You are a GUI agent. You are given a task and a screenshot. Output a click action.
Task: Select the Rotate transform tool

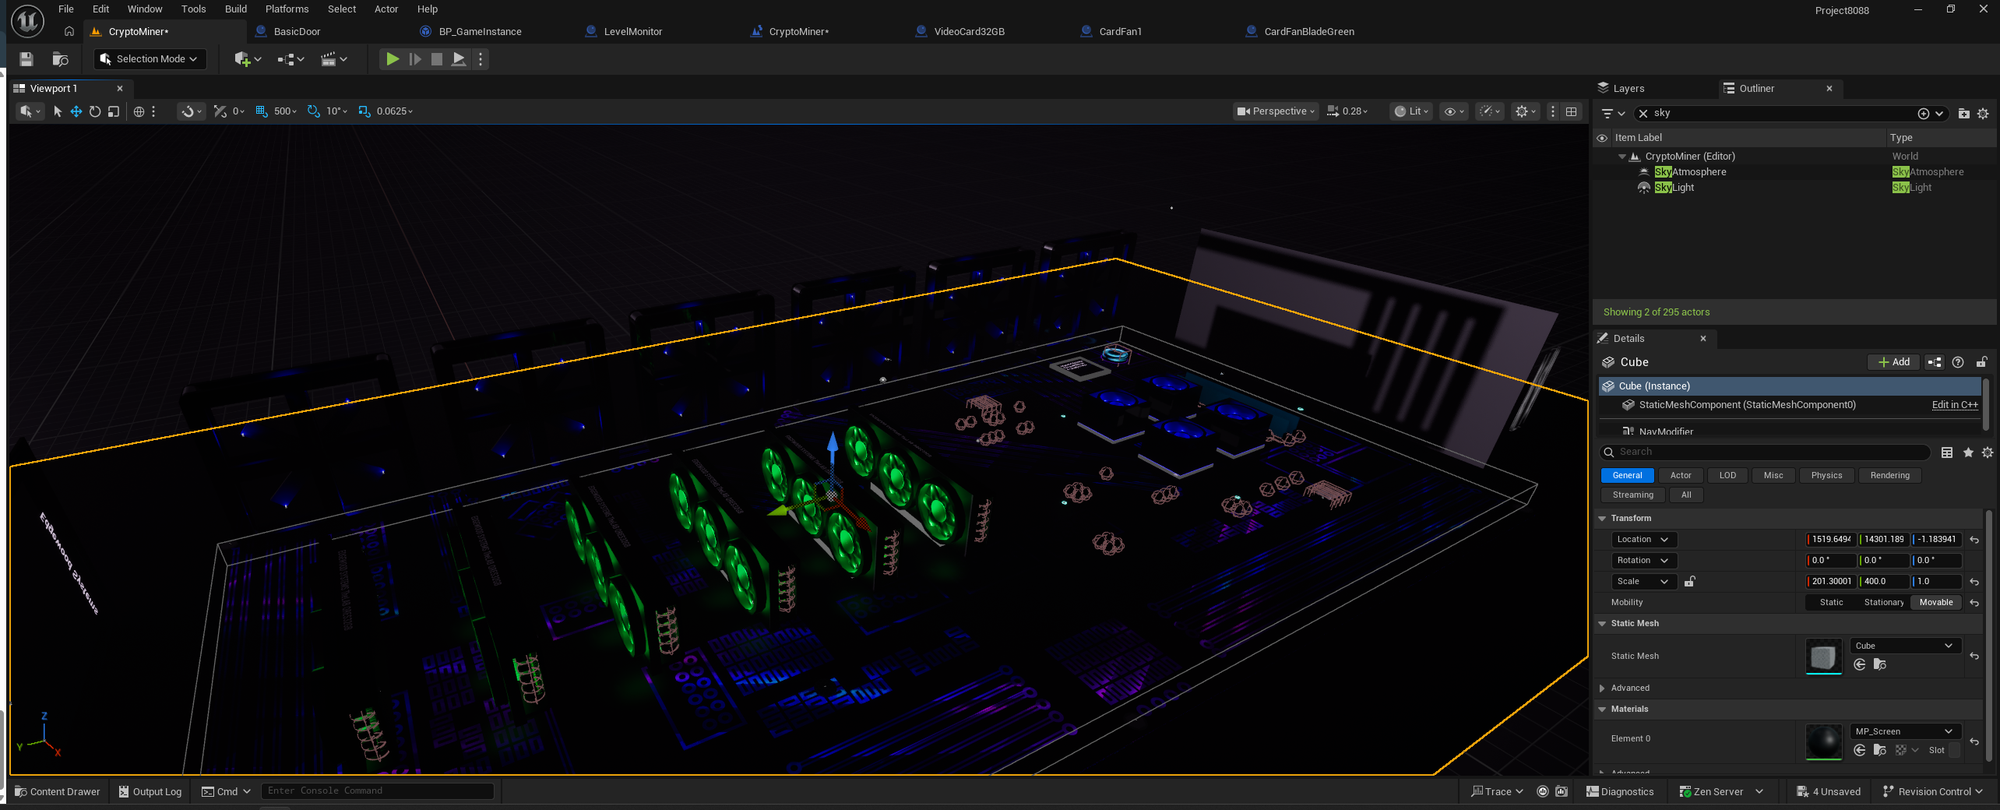tap(95, 111)
